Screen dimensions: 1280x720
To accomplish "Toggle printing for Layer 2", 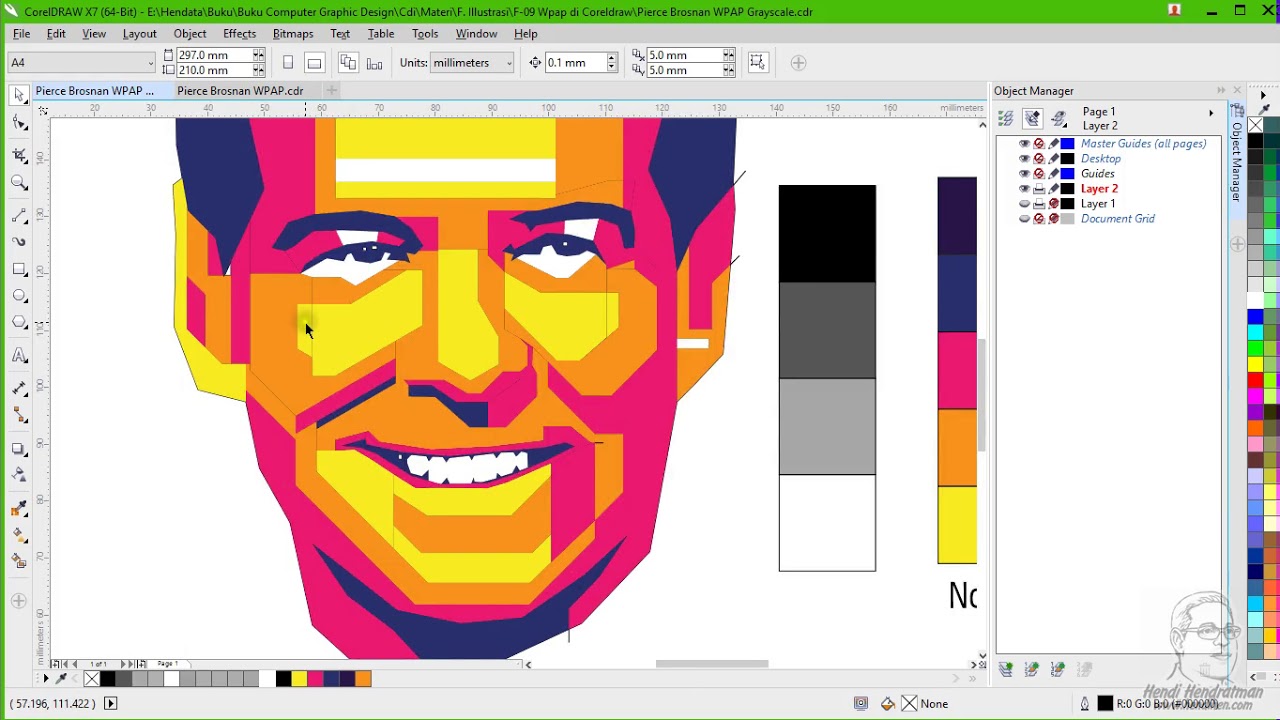I will pyautogui.click(x=1039, y=189).
